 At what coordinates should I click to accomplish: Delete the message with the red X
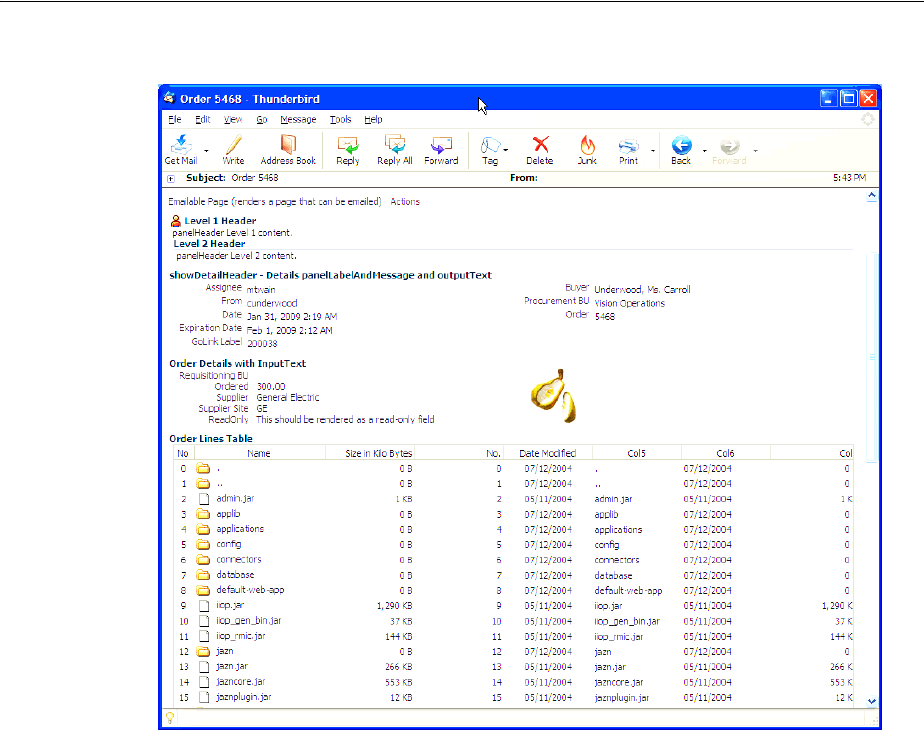click(x=540, y=145)
